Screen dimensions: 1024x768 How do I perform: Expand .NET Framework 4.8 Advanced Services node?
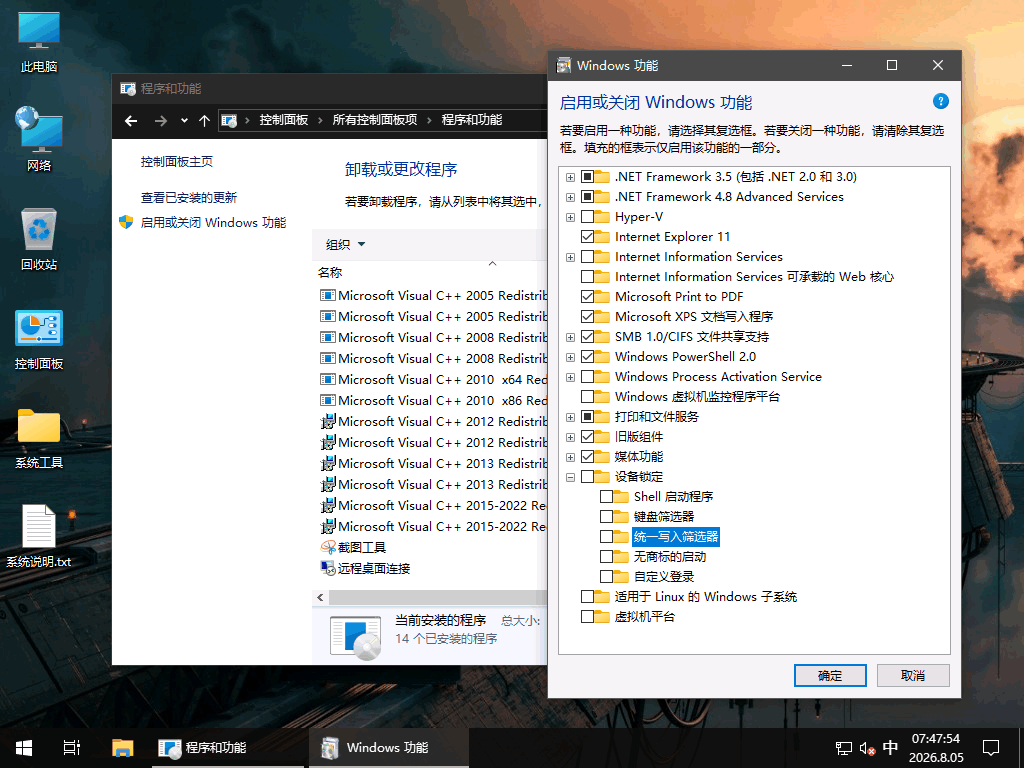pos(570,197)
